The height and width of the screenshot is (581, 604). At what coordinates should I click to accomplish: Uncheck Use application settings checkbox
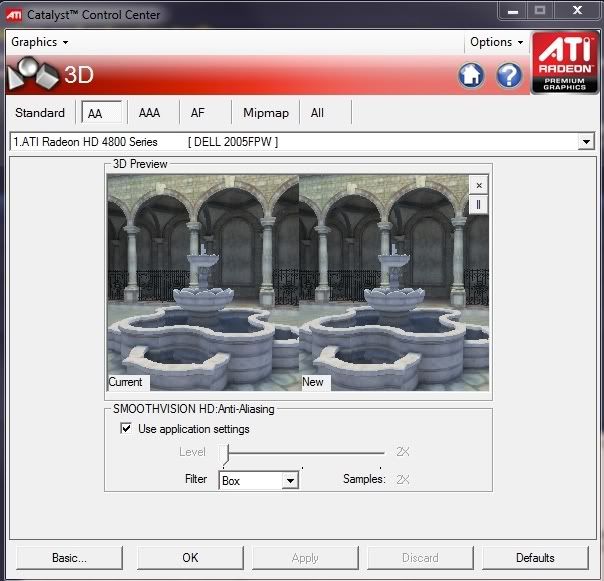126,429
